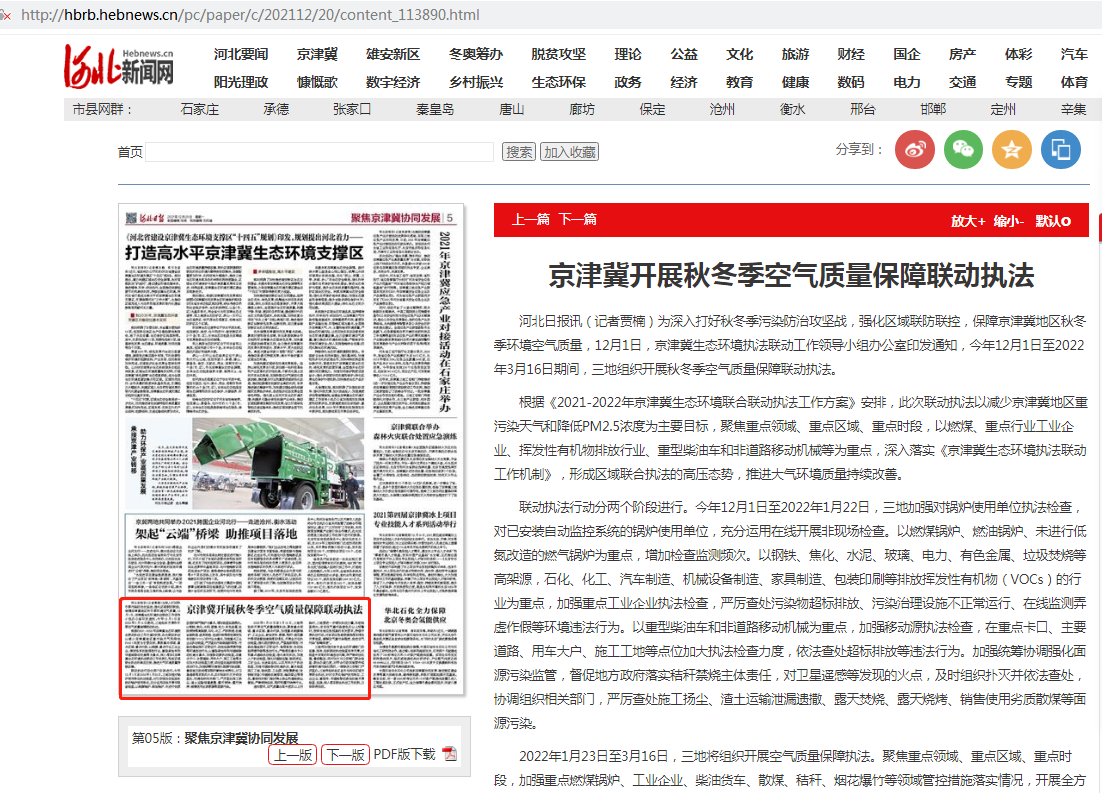This screenshot has width=1102, height=793.
Task: Open the 京津冀 navigation menu item
Action: (x=317, y=54)
